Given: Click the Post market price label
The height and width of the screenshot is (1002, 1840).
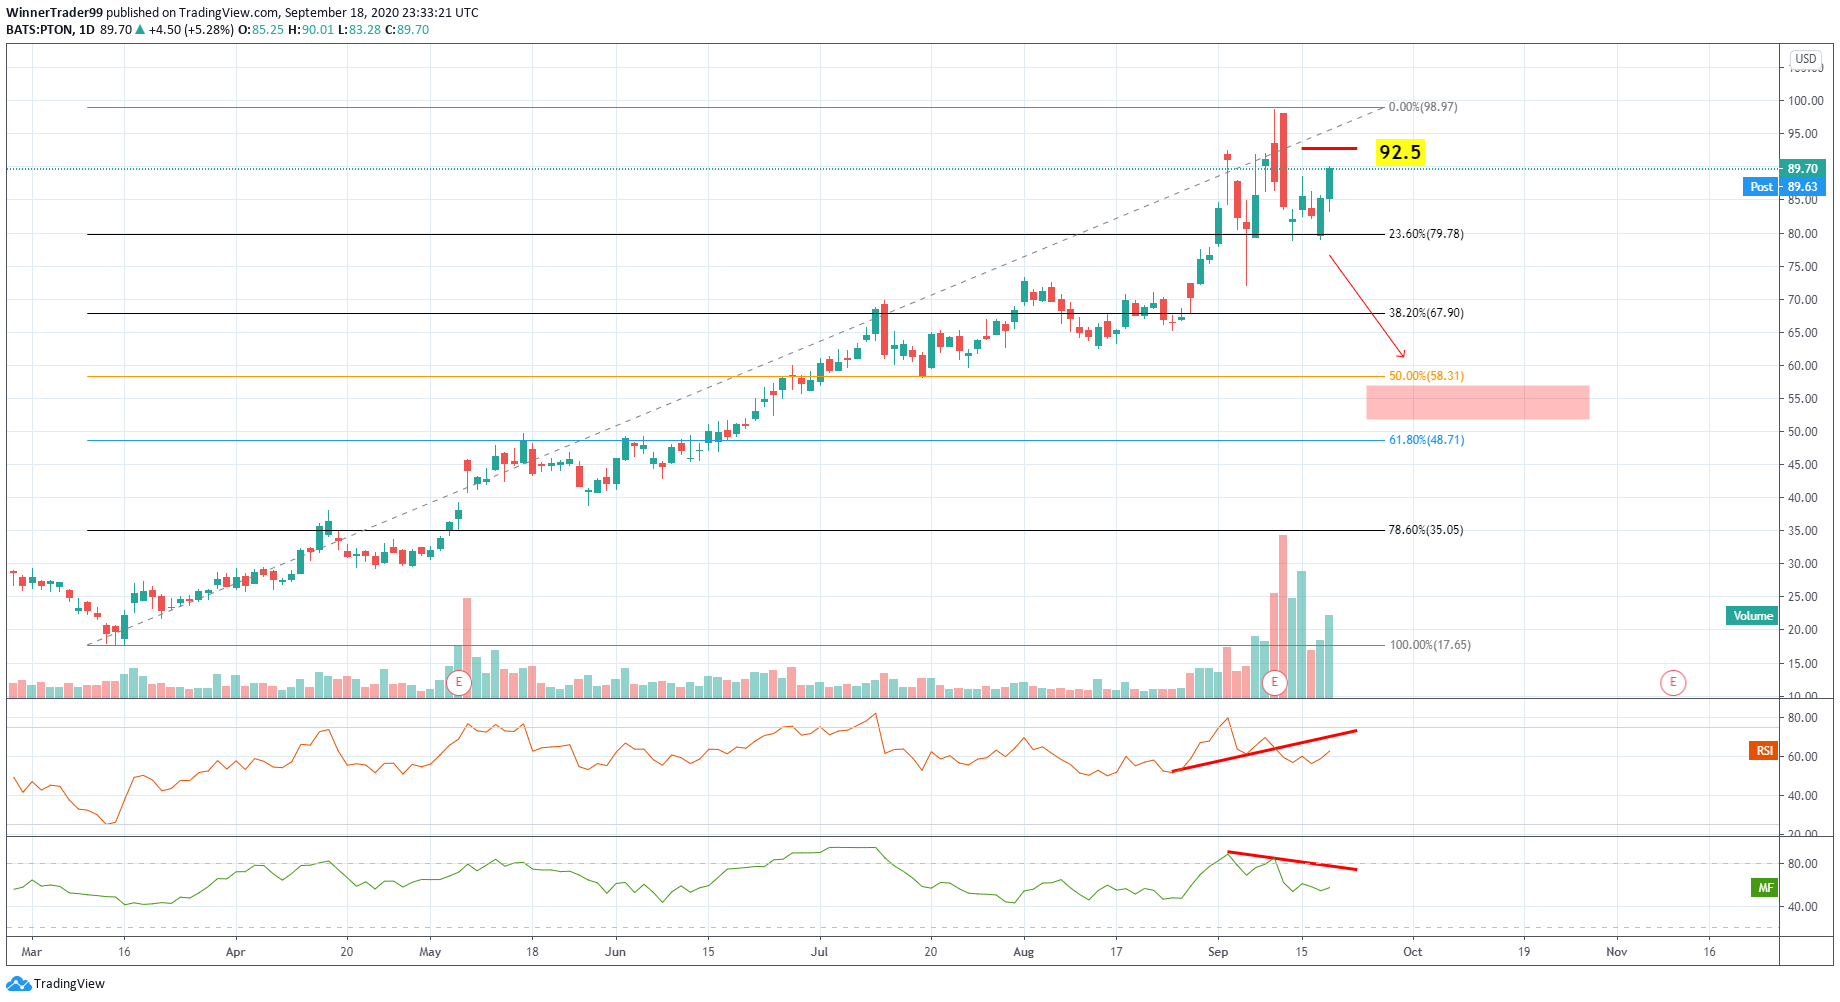Looking at the screenshot, I should pyautogui.click(x=1761, y=187).
